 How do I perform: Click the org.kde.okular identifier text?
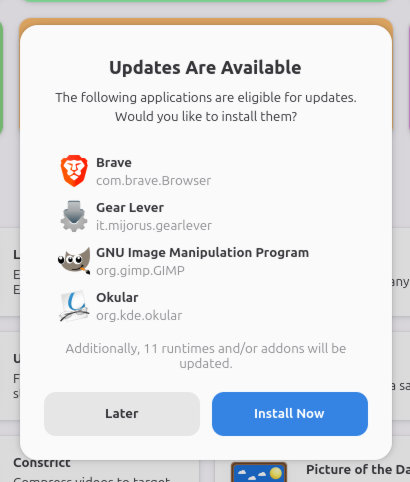[139, 315]
